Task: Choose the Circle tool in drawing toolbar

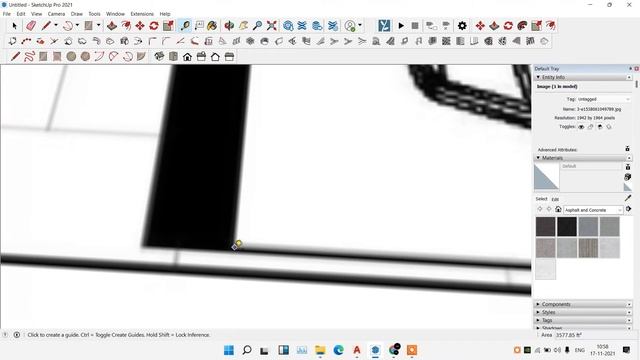Action: coord(71,57)
